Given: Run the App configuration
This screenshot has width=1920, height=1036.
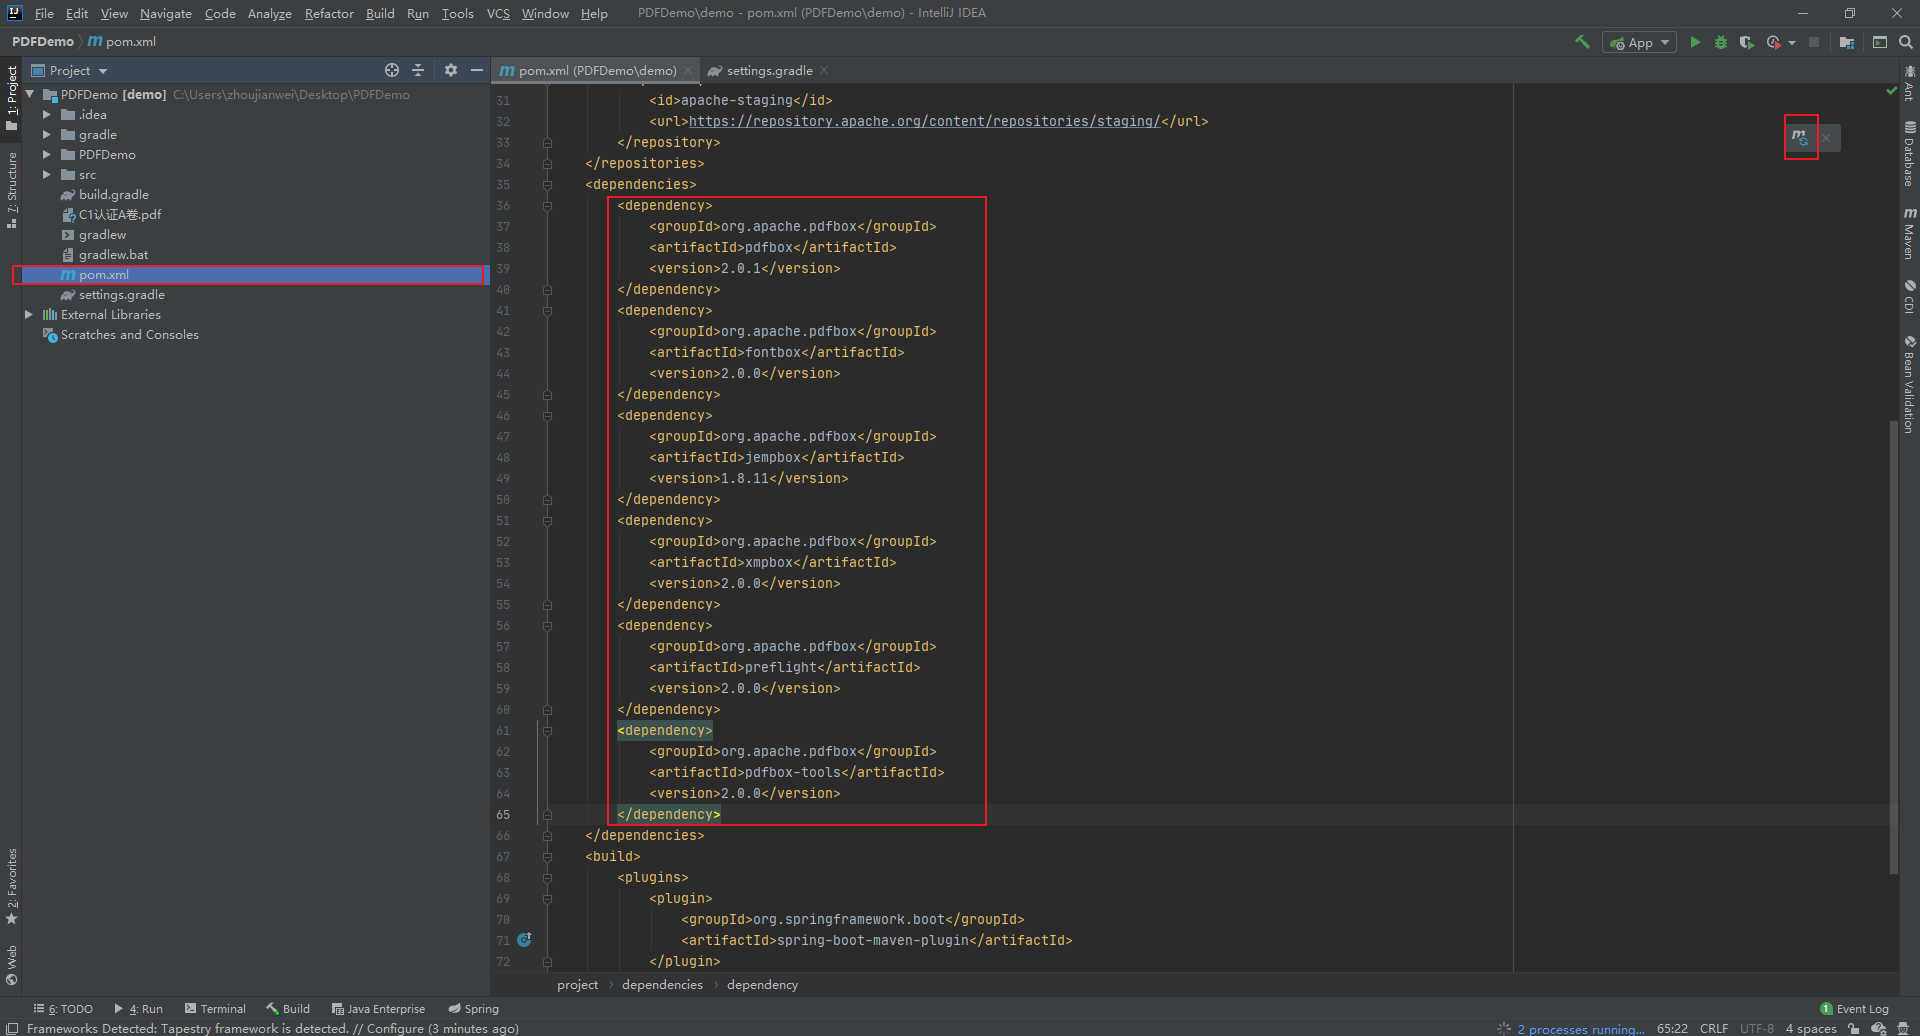Looking at the screenshot, I should (1695, 42).
